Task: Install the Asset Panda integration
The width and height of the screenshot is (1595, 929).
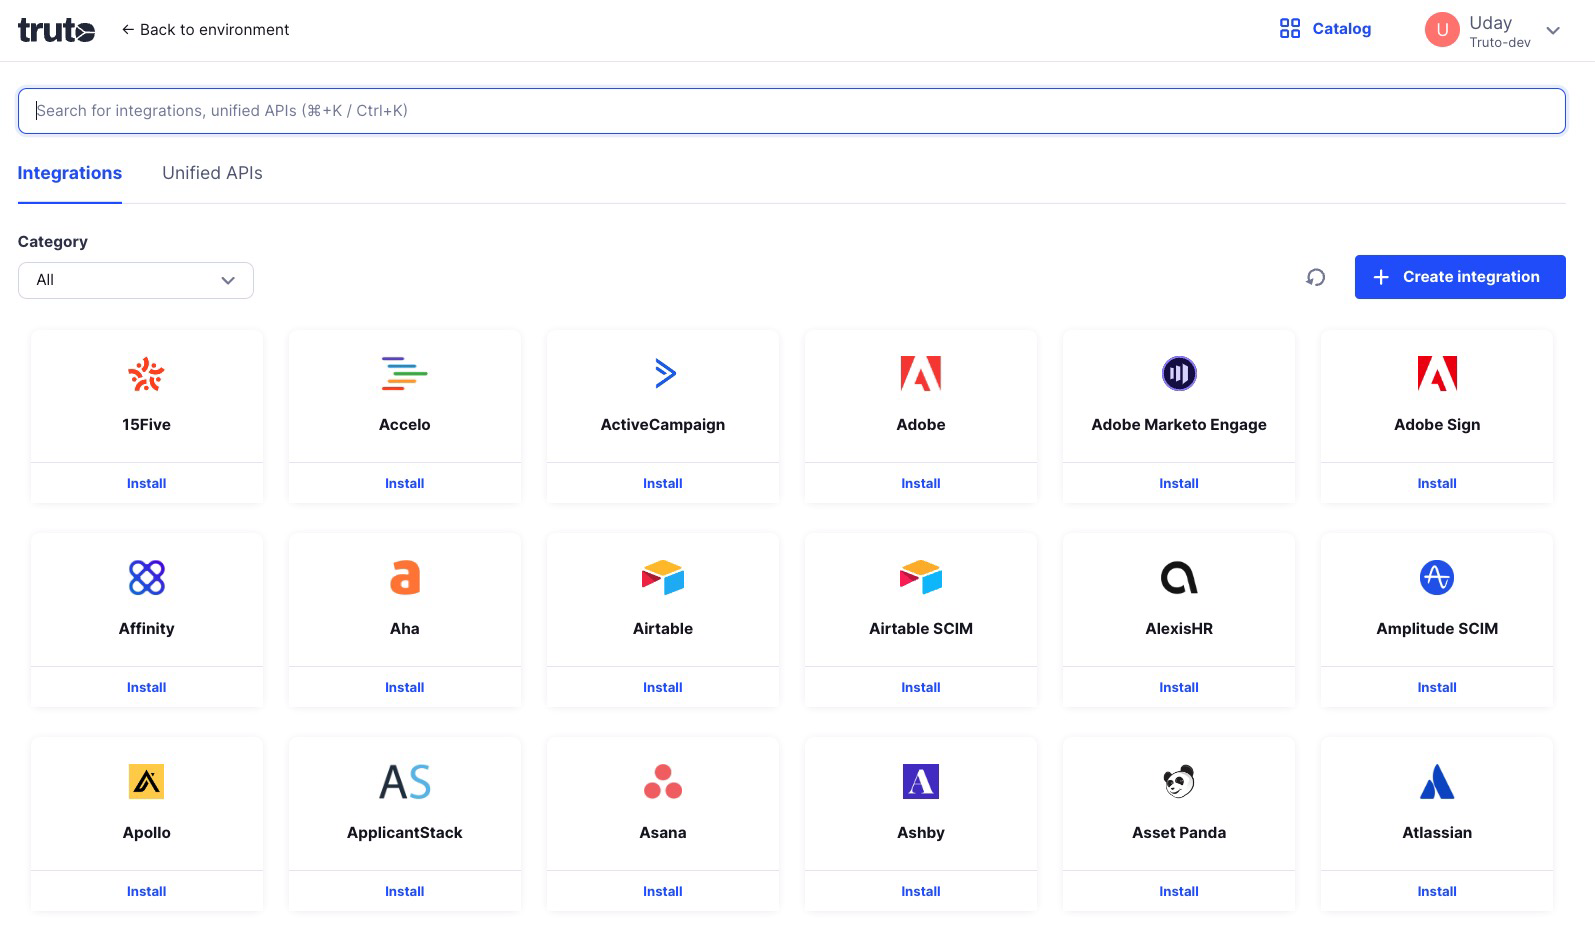Action: pyautogui.click(x=1179, y=891)
